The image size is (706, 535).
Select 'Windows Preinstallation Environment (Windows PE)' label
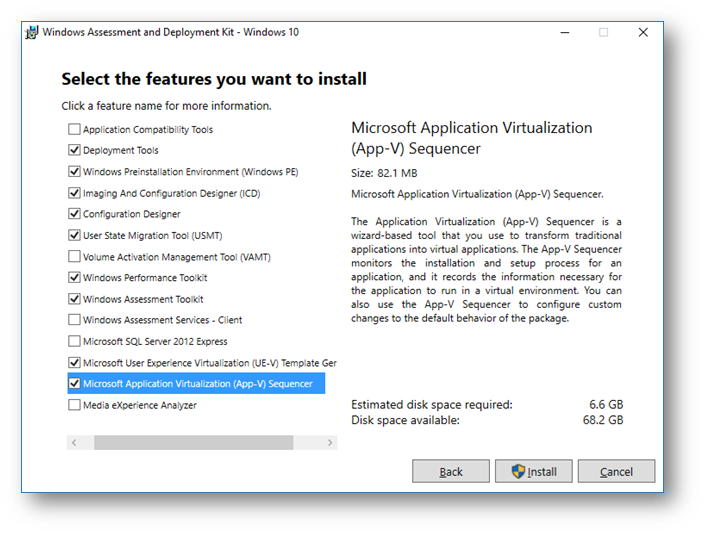[190, 172]
